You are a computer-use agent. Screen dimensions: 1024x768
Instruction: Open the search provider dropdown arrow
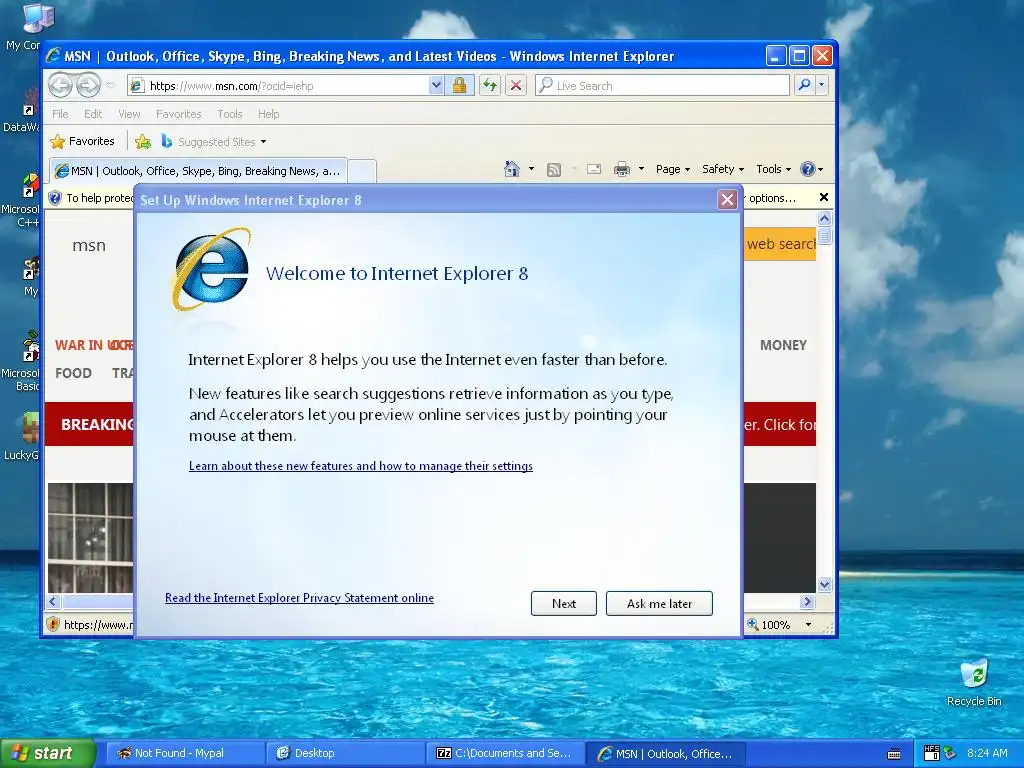pyautogui.click(x=822, y=86)
